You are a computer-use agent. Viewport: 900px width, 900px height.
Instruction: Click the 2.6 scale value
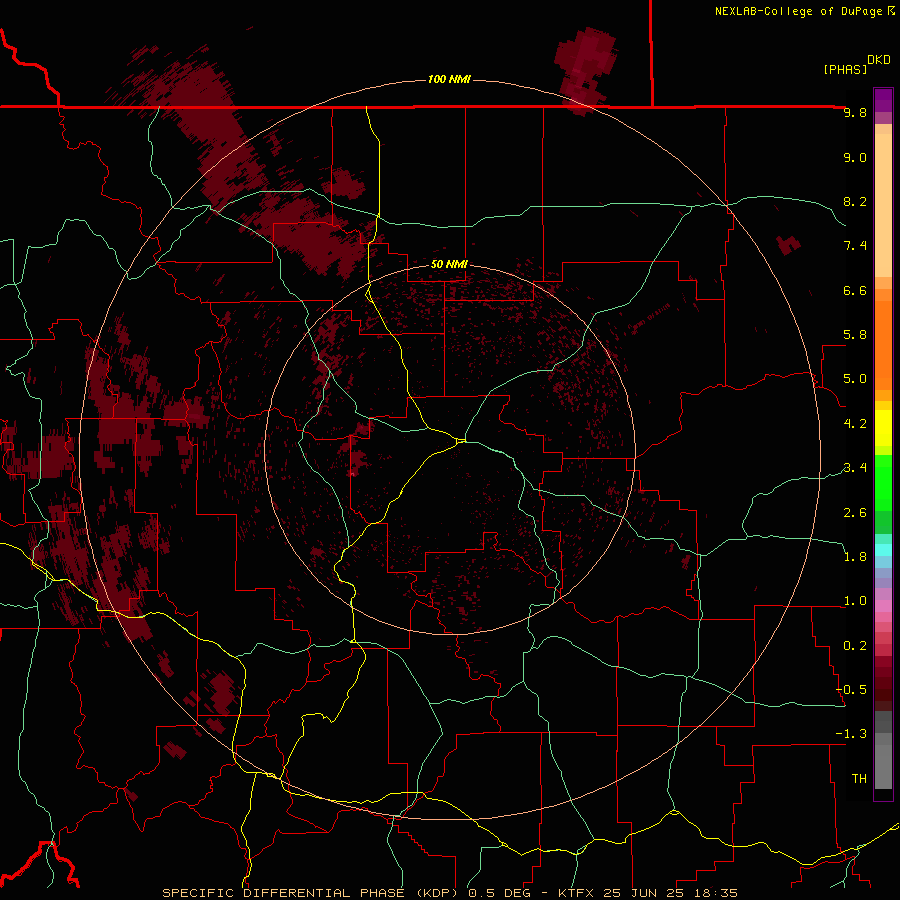[x=855, y=513]
